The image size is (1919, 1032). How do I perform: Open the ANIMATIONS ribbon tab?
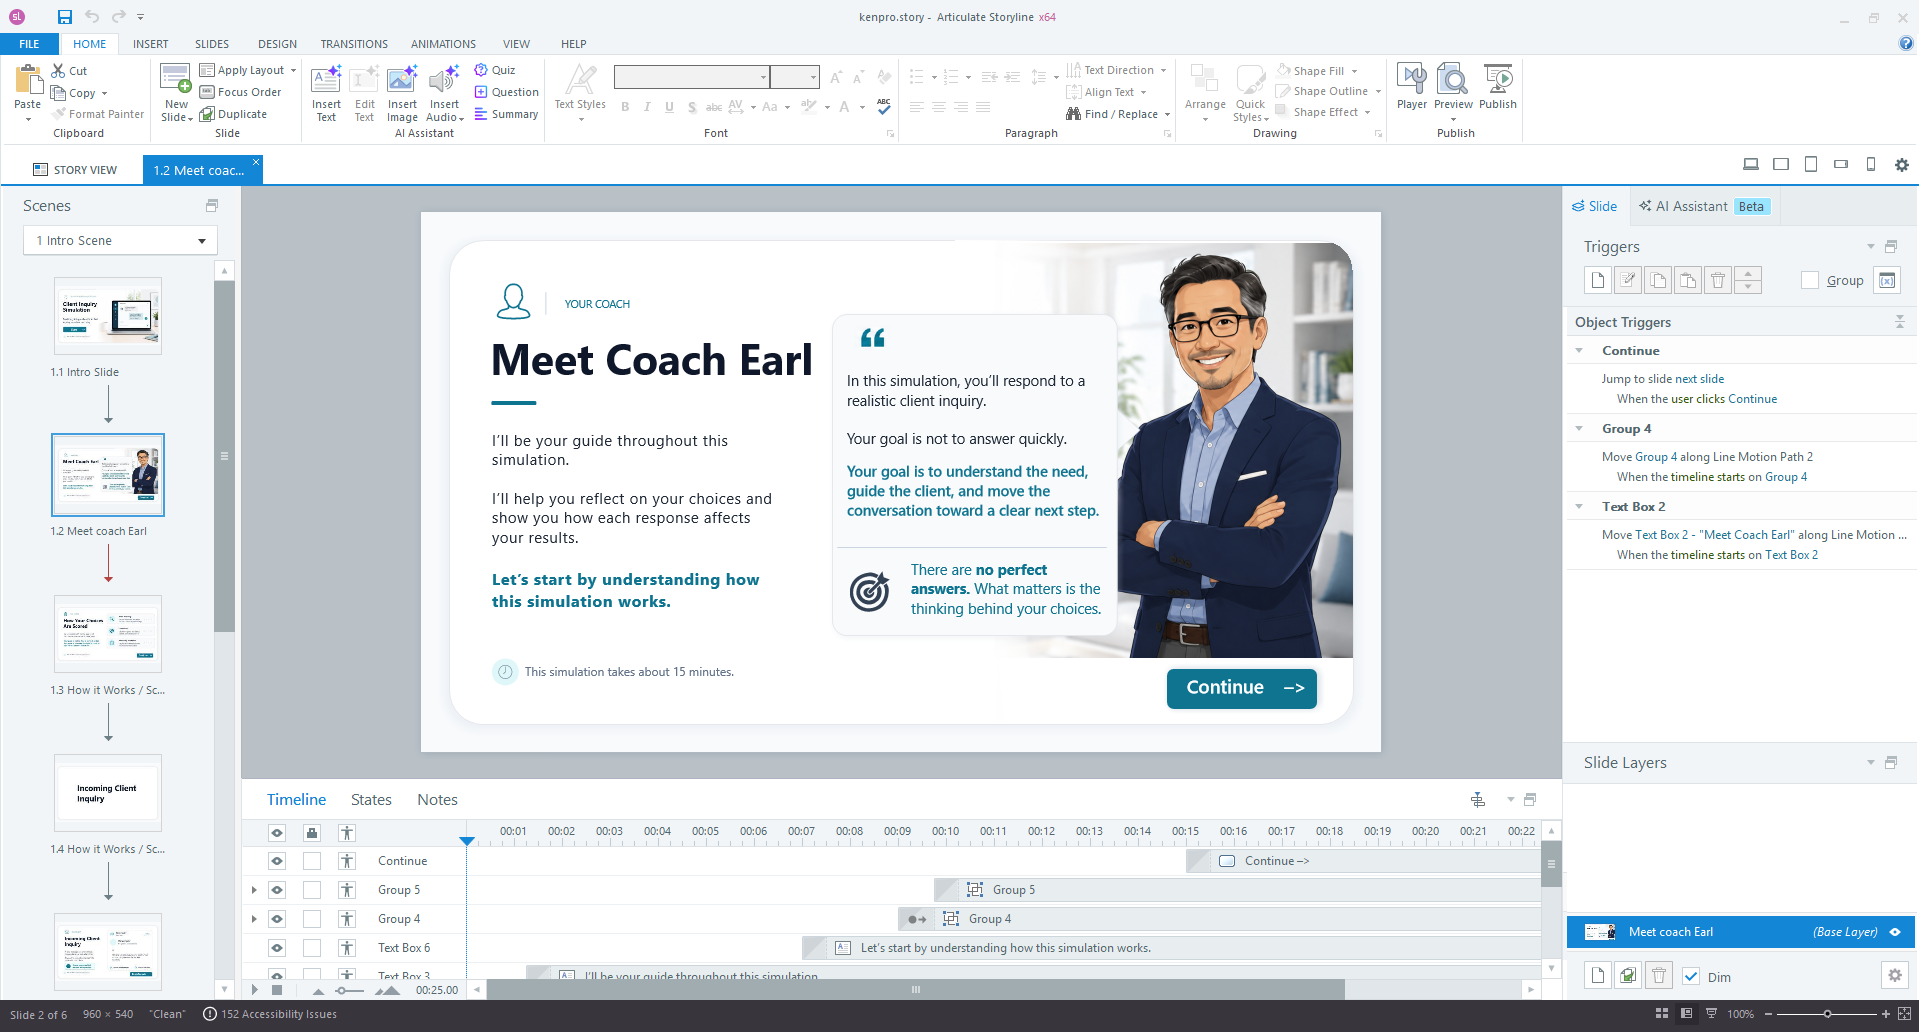coord(443,44)
